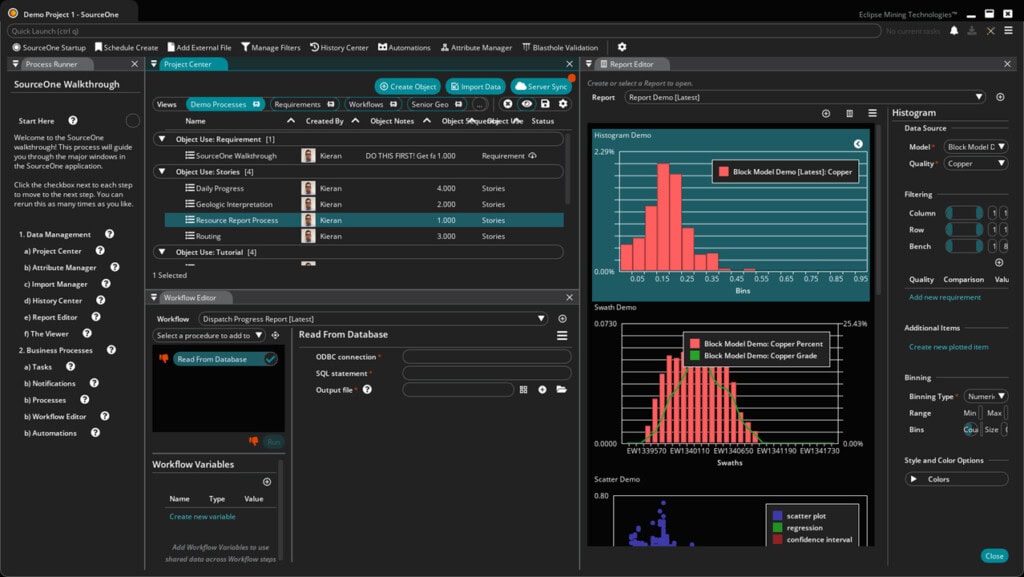This screenshot has height=577, width=1024.
Task: Click the Close button in Histogram panel
Action: 994,556
